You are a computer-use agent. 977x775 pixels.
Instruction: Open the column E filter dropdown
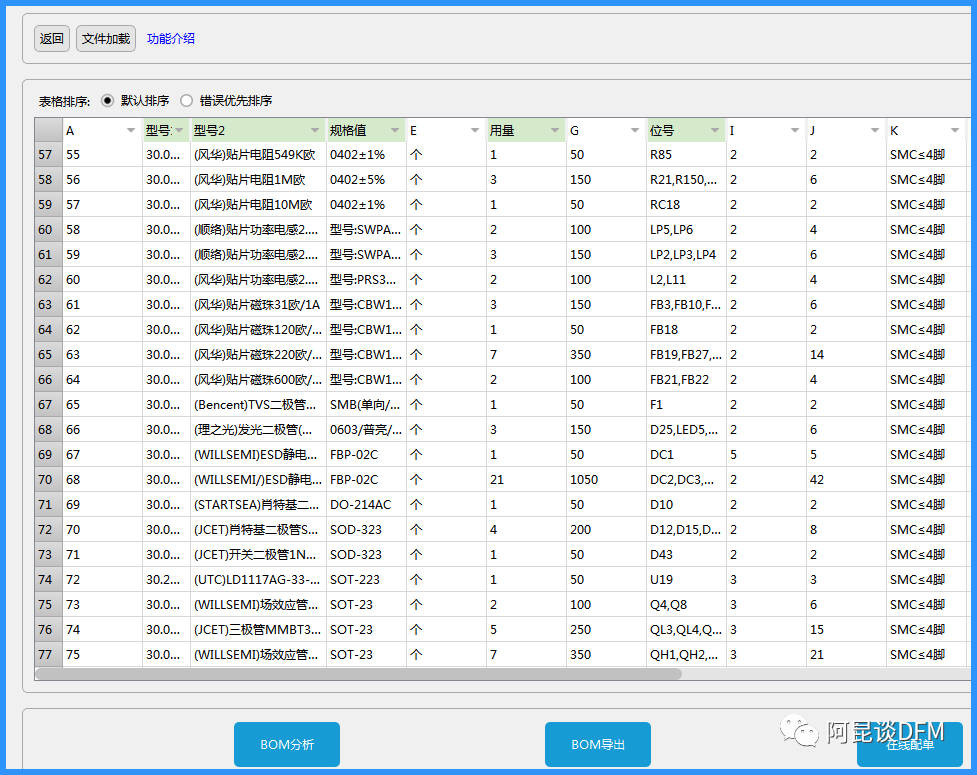pos(475,130)
